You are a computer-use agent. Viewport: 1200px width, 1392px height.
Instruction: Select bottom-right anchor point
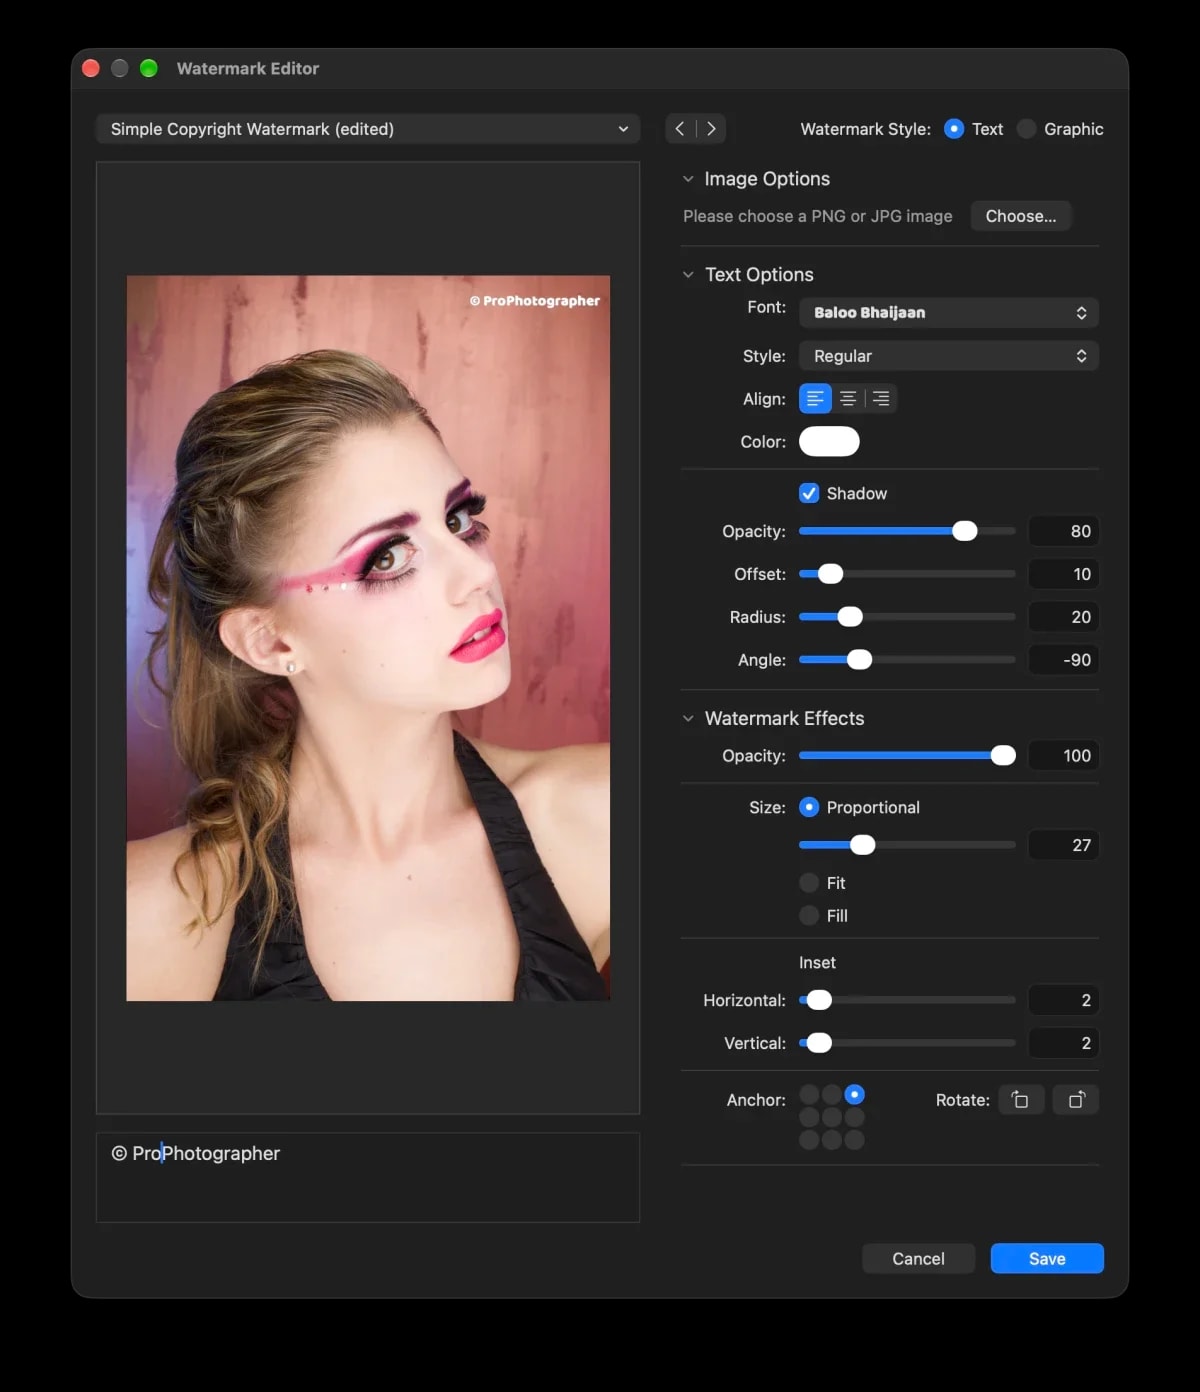pyautogui.click(x=854, y=1139)
